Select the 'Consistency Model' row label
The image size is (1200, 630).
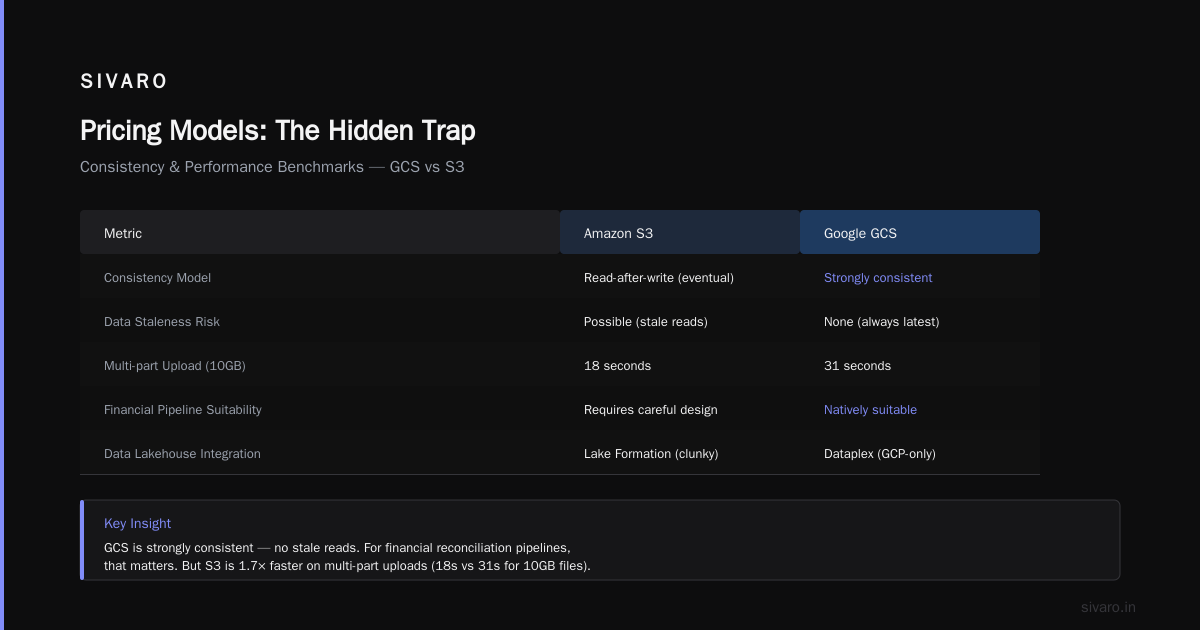tap(157, 278)
